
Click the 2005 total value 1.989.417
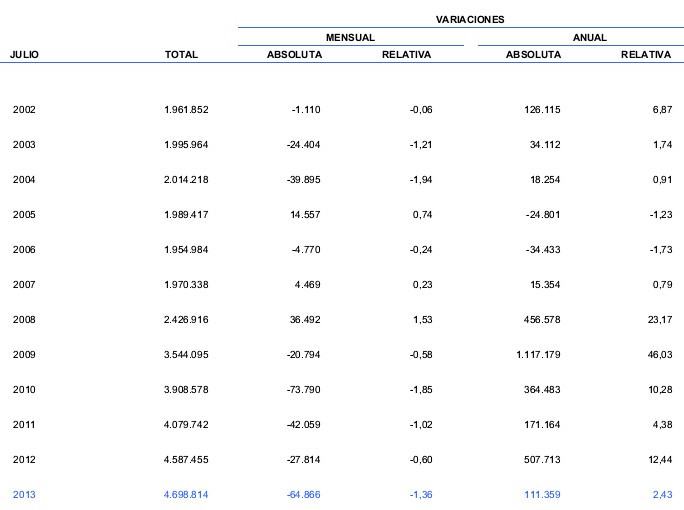[185, 214]
